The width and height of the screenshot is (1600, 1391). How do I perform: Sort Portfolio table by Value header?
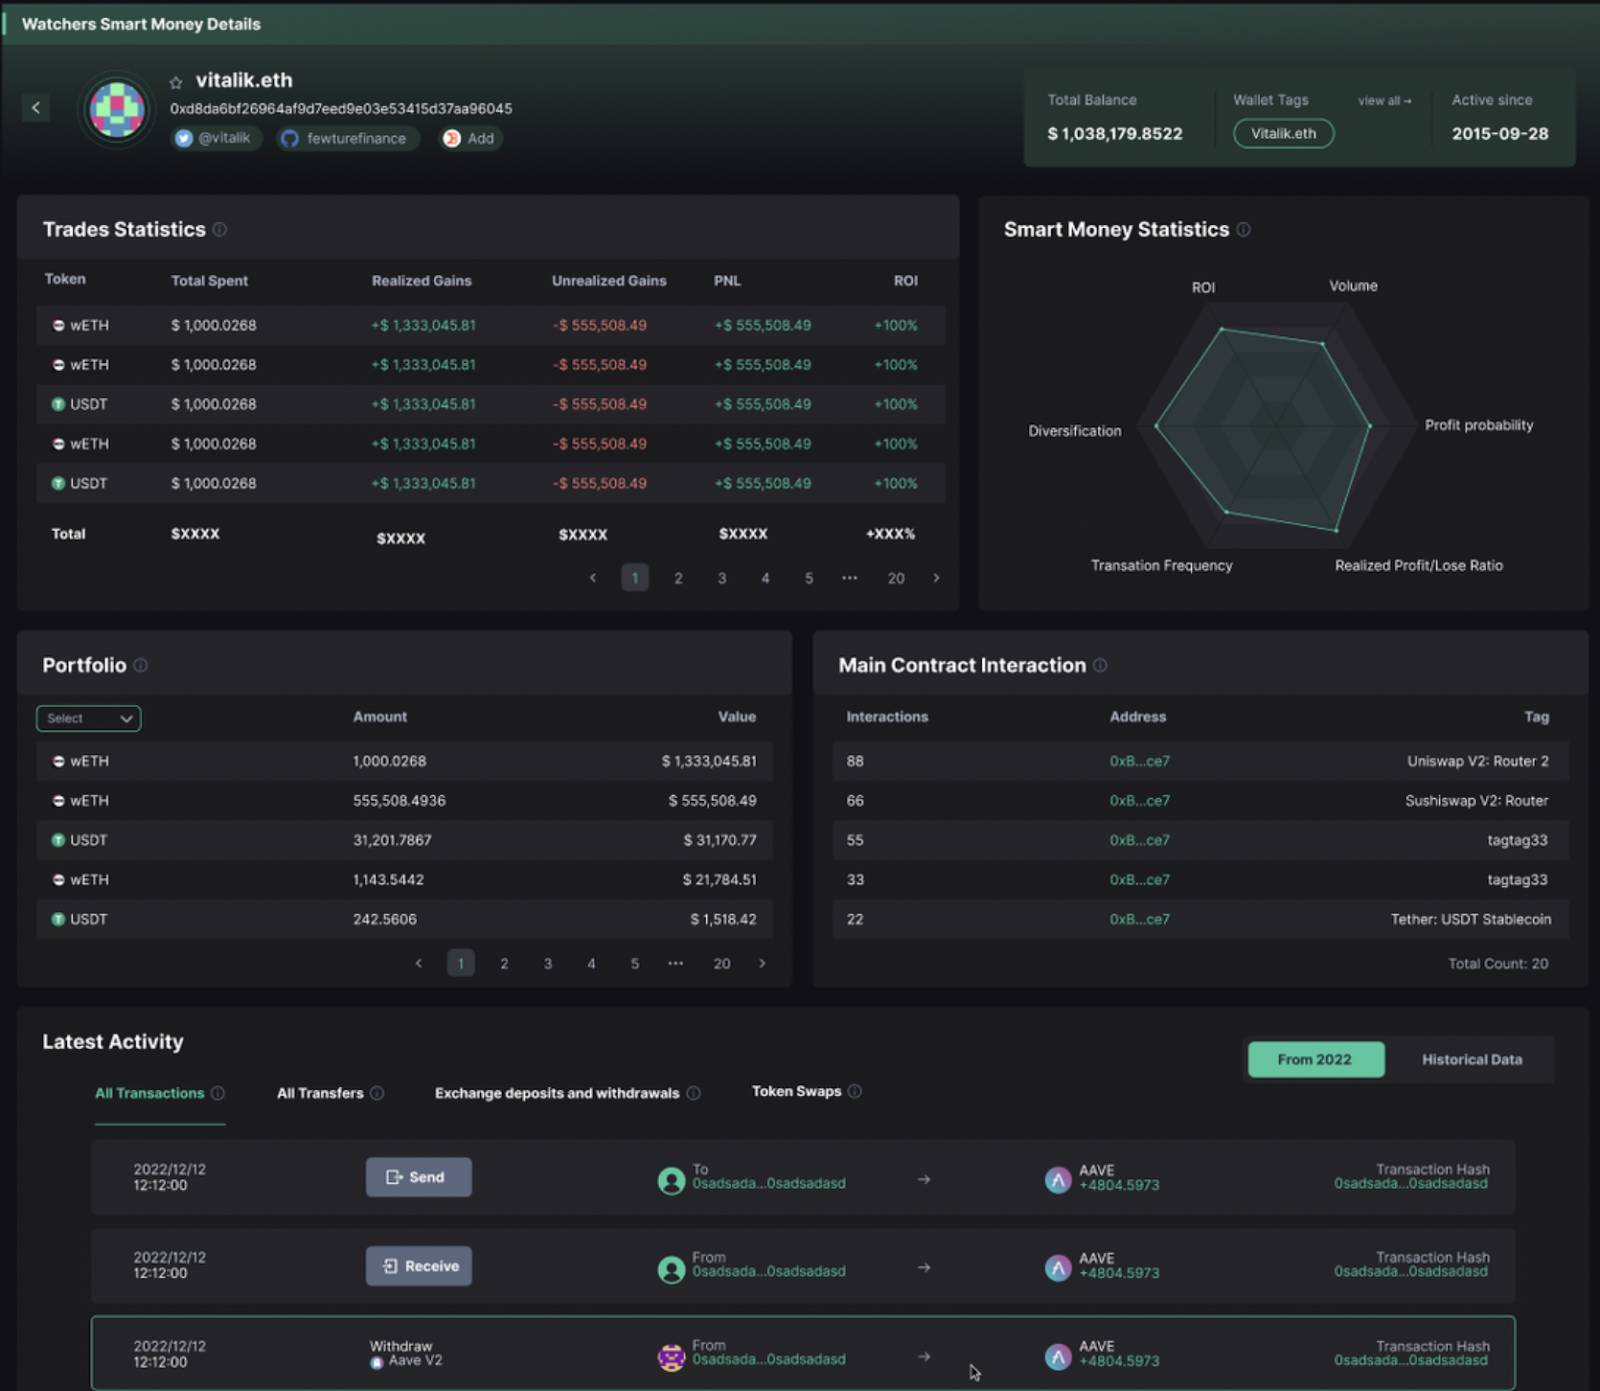click(x=737, y=717)
